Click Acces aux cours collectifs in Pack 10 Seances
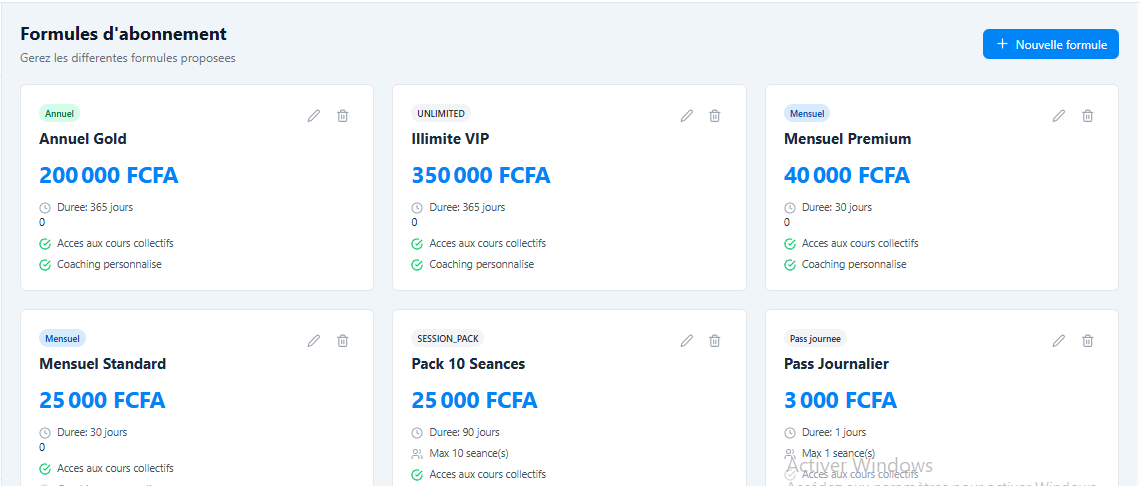Viewport: 1140px width, 486px height. [x=488, y=474]
